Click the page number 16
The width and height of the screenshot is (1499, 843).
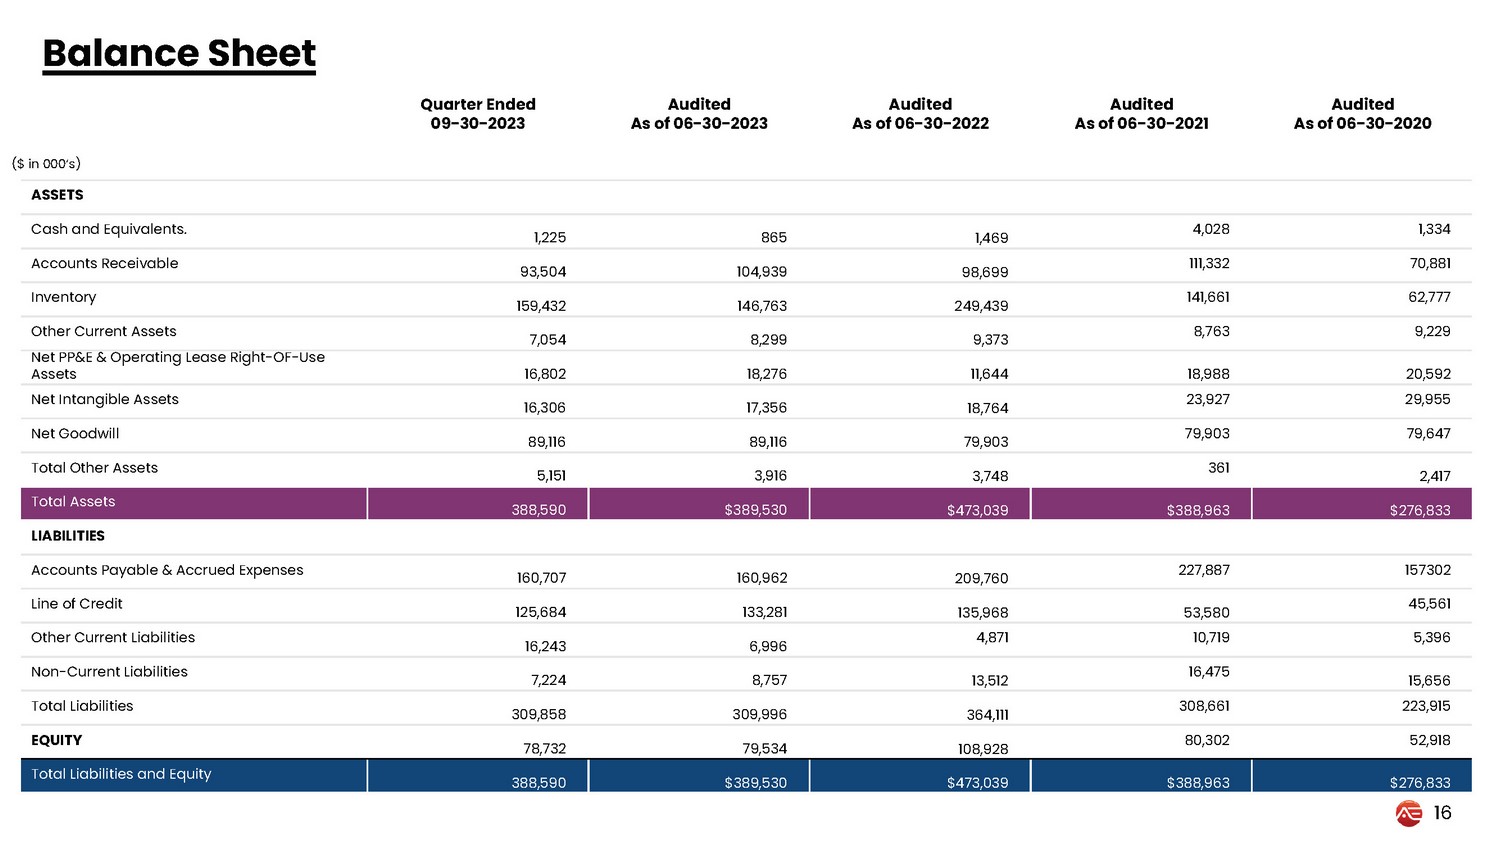click(1442, 813)
